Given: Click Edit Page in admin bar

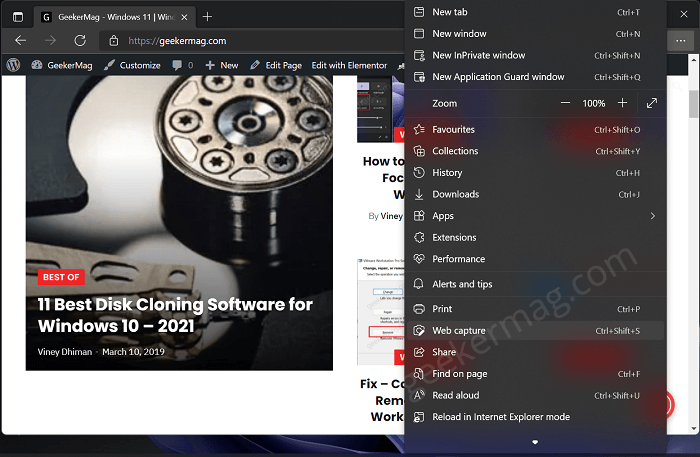Looking at the screenshot, I should click(276, 65).
